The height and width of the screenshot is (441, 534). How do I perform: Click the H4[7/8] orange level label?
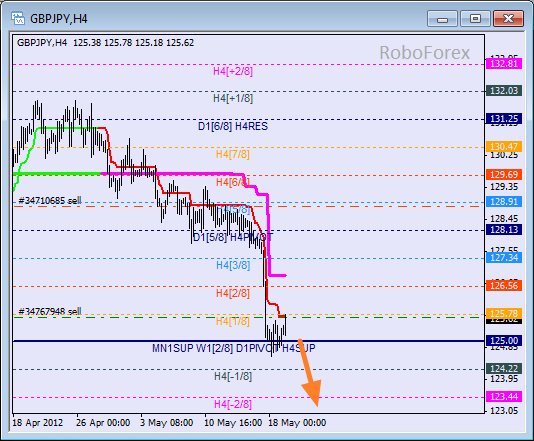tap(233, 154)
